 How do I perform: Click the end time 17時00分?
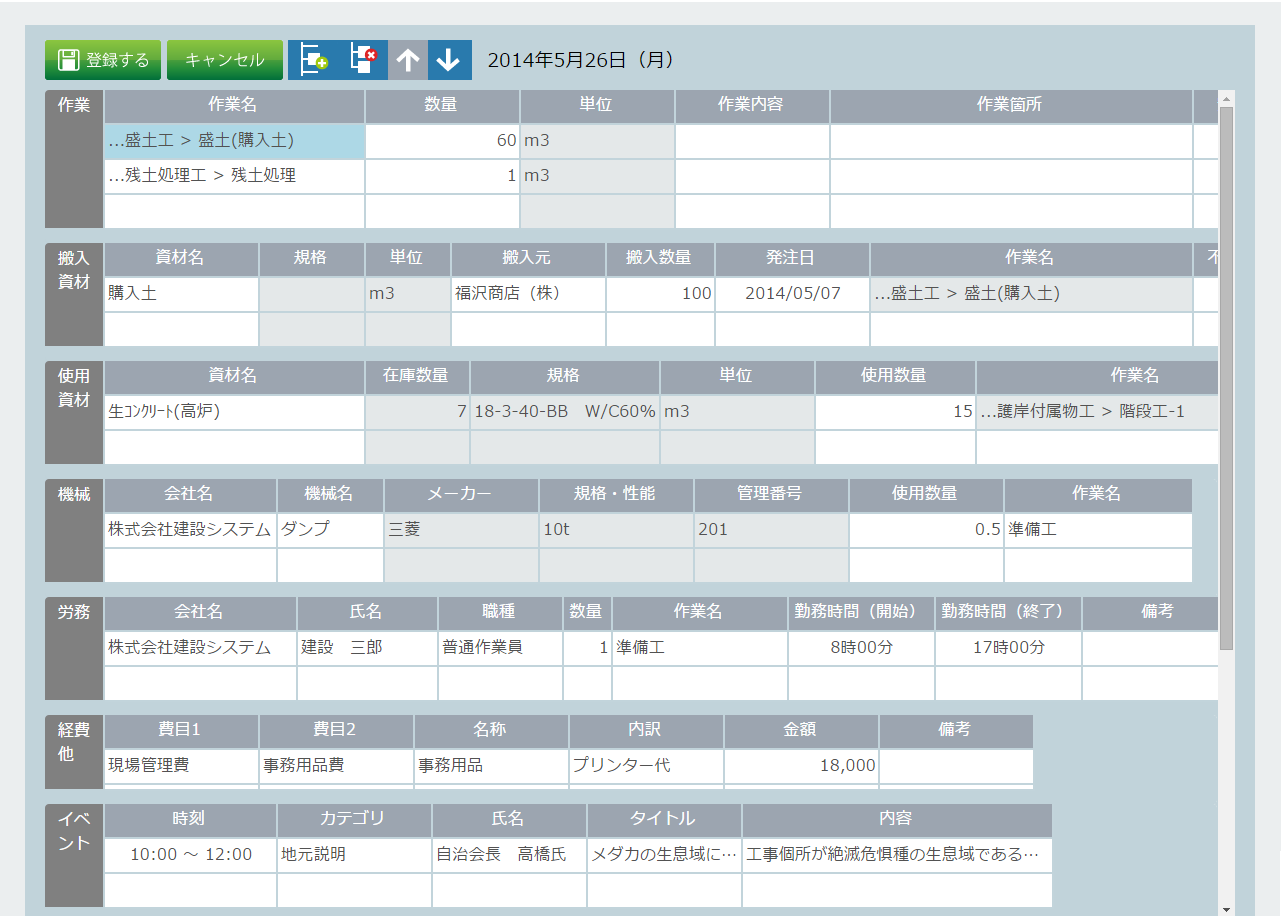1008,648
